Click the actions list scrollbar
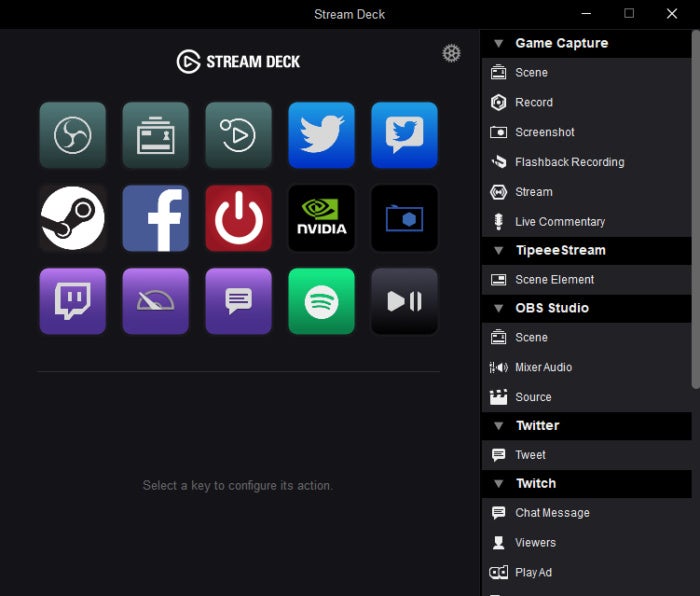Viewport: 700px width, 596px height. click(696, 209)
